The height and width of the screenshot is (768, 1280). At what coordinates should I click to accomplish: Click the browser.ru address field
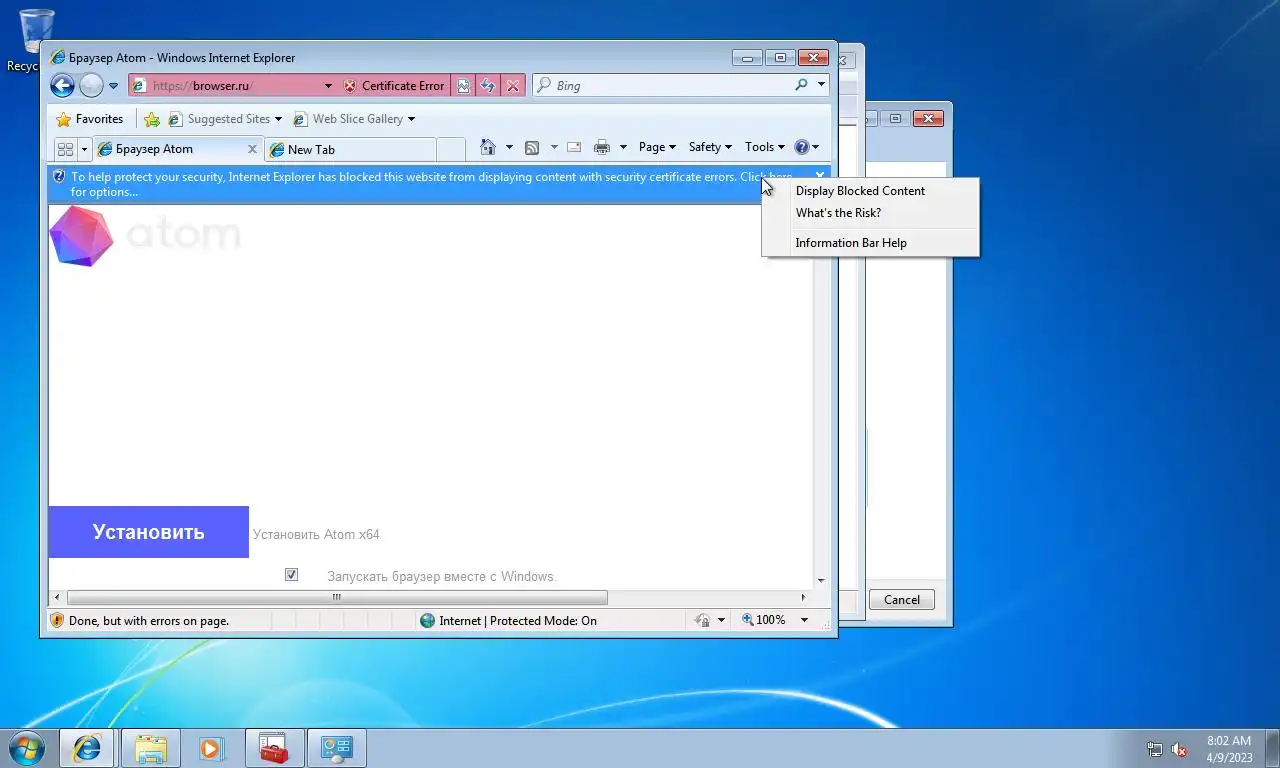(x=236, y=86)
